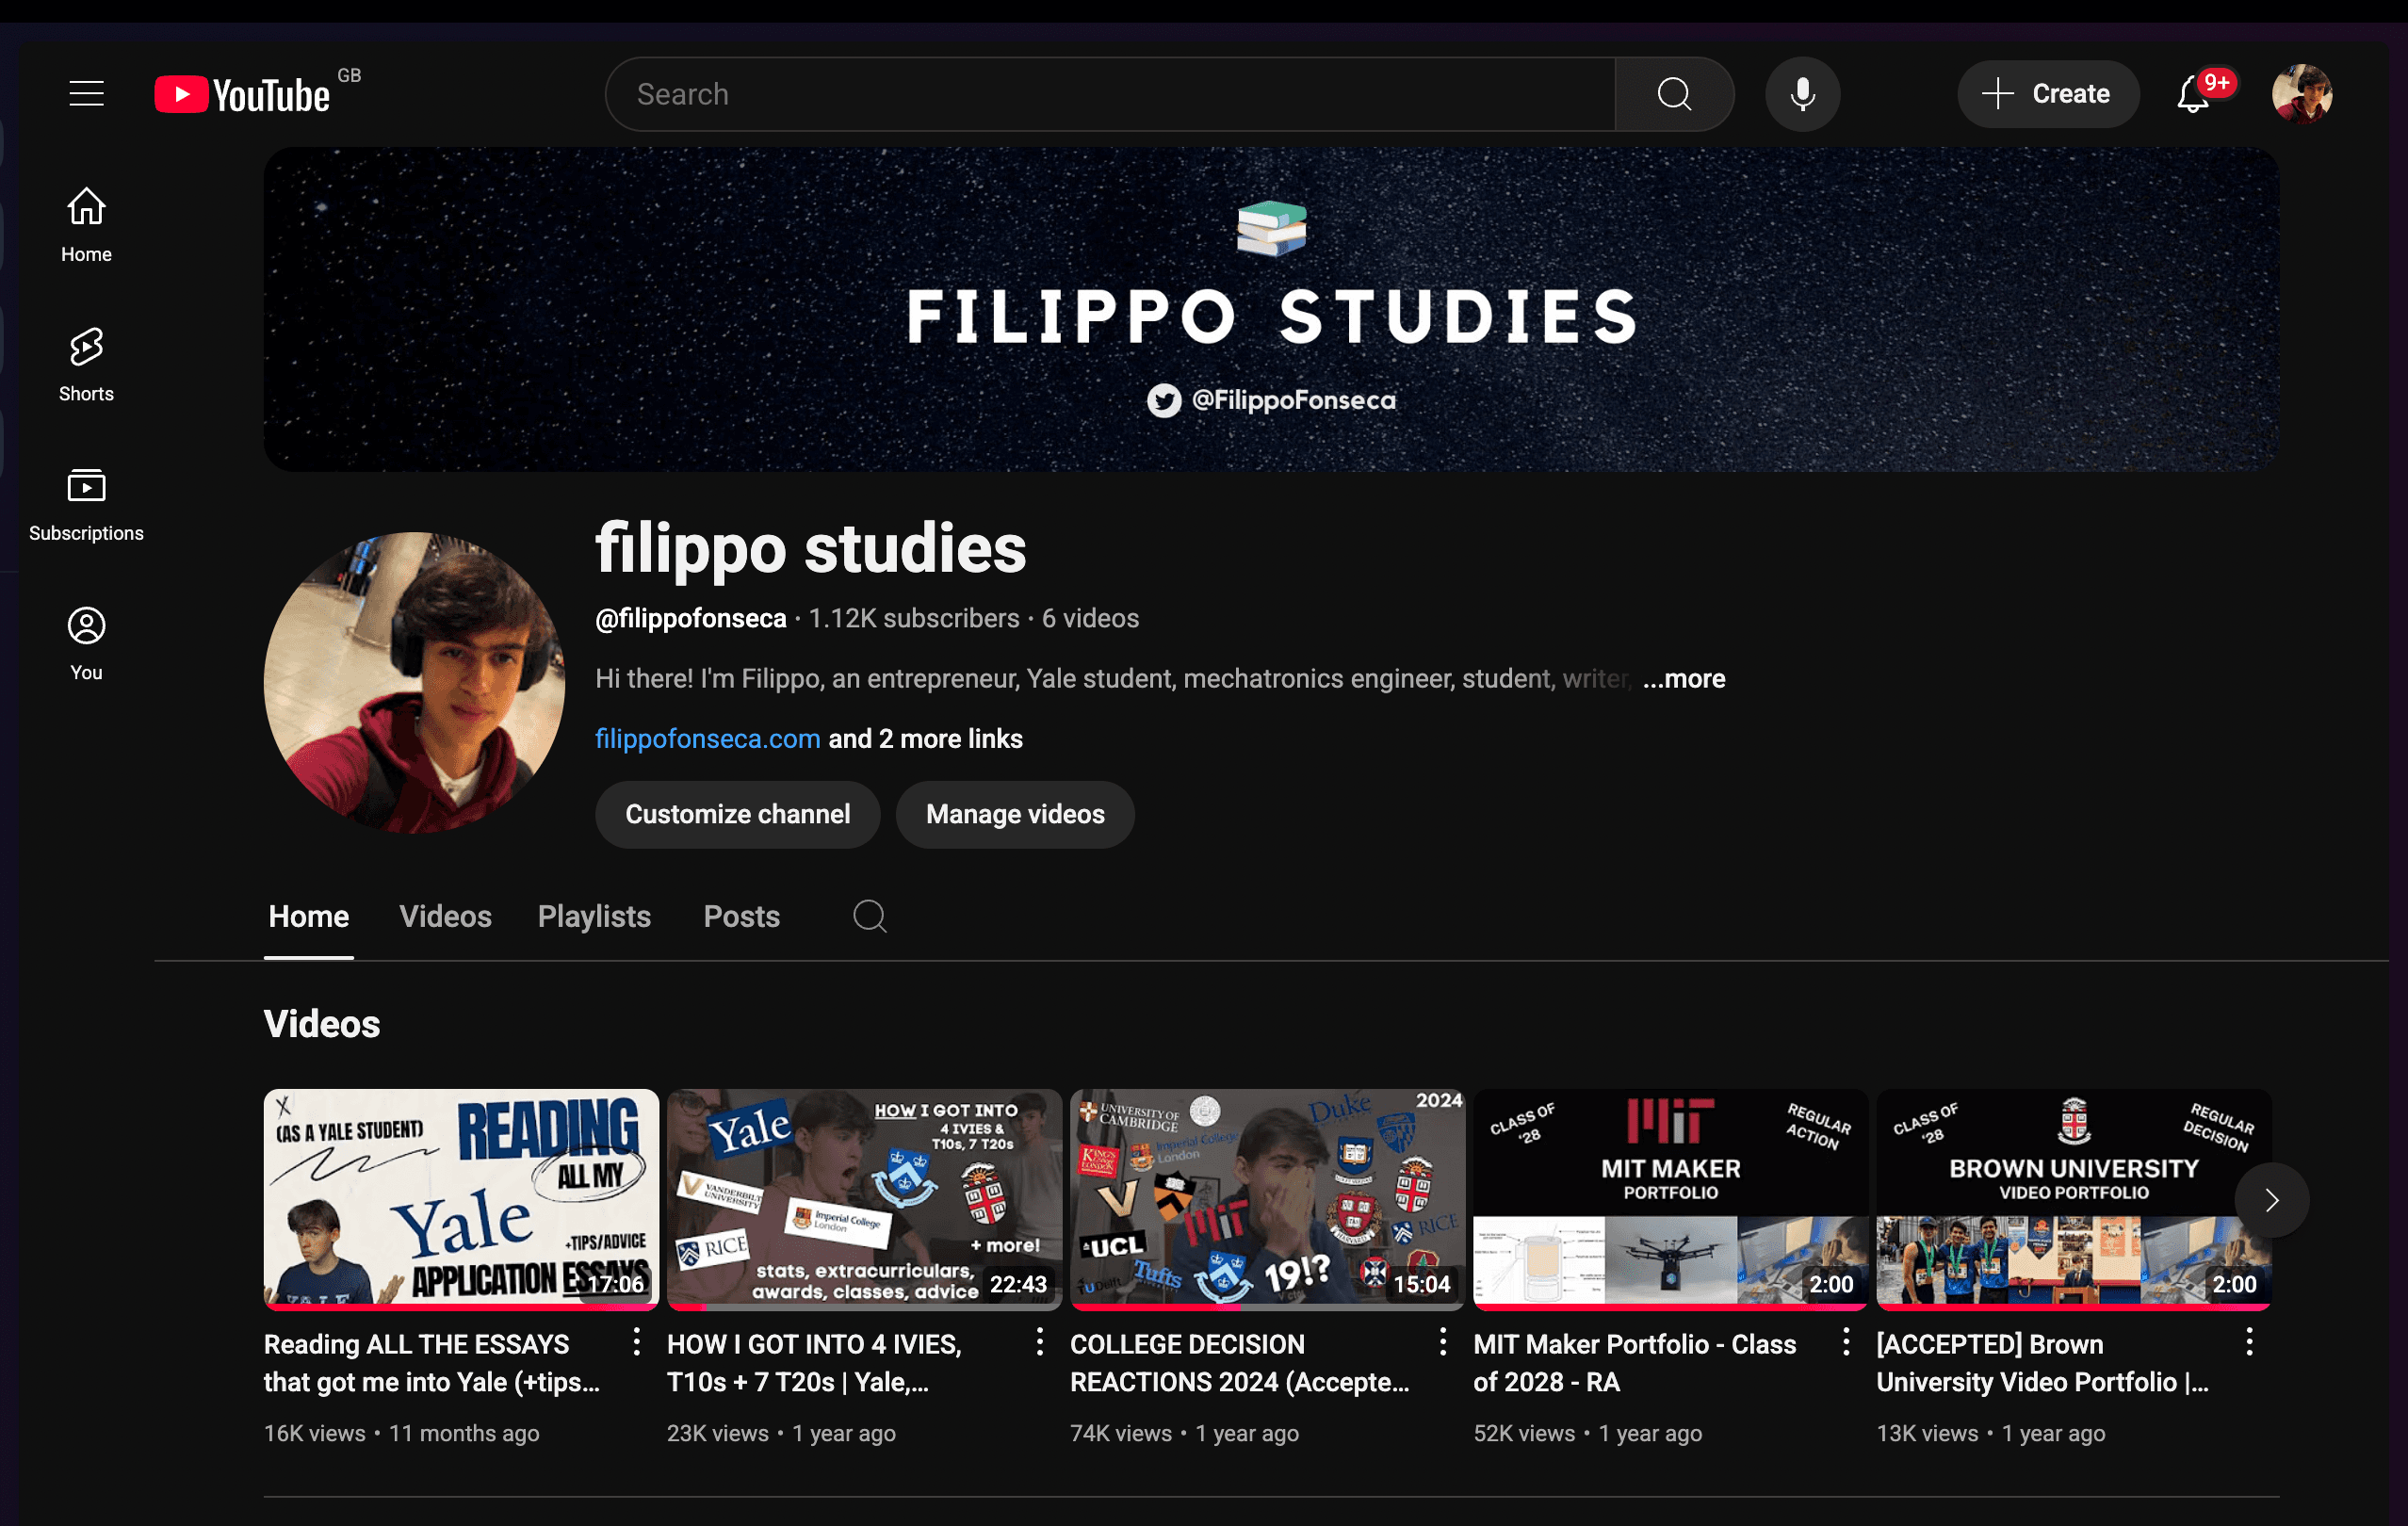
Task: Start a voice search with the microphone
Action: point(1802,93)
